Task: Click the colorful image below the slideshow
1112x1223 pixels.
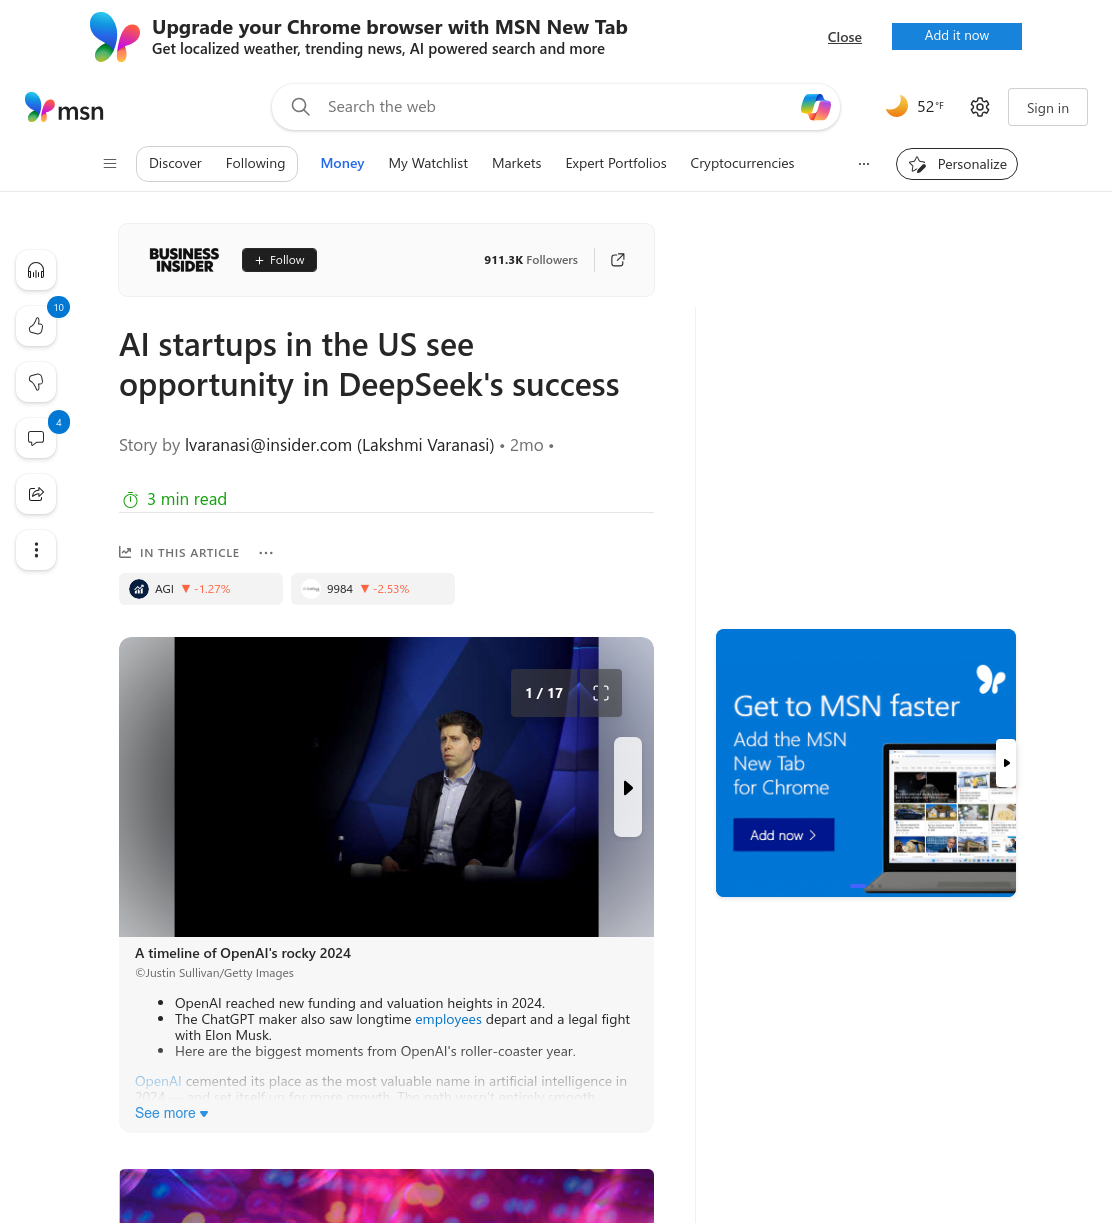Action: [386, 1196]
